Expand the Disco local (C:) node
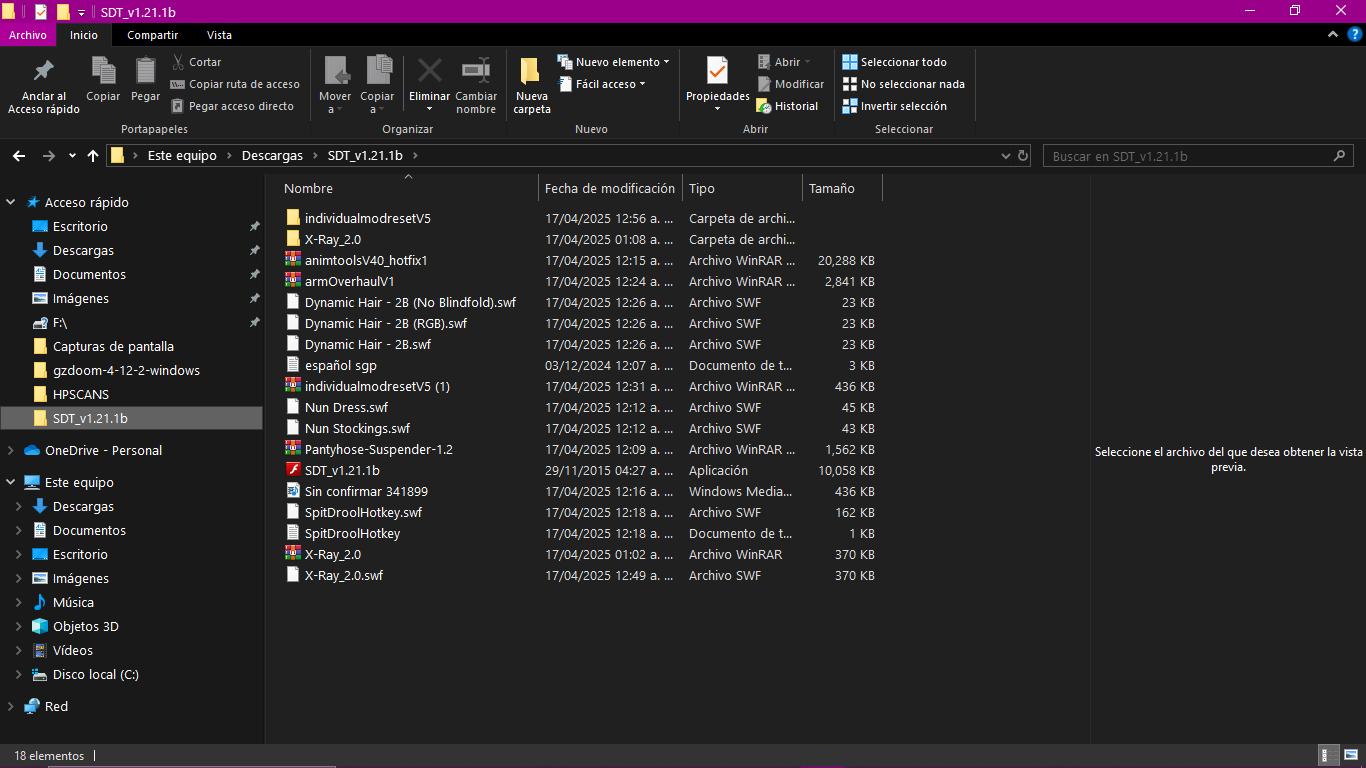 [19, 674]
